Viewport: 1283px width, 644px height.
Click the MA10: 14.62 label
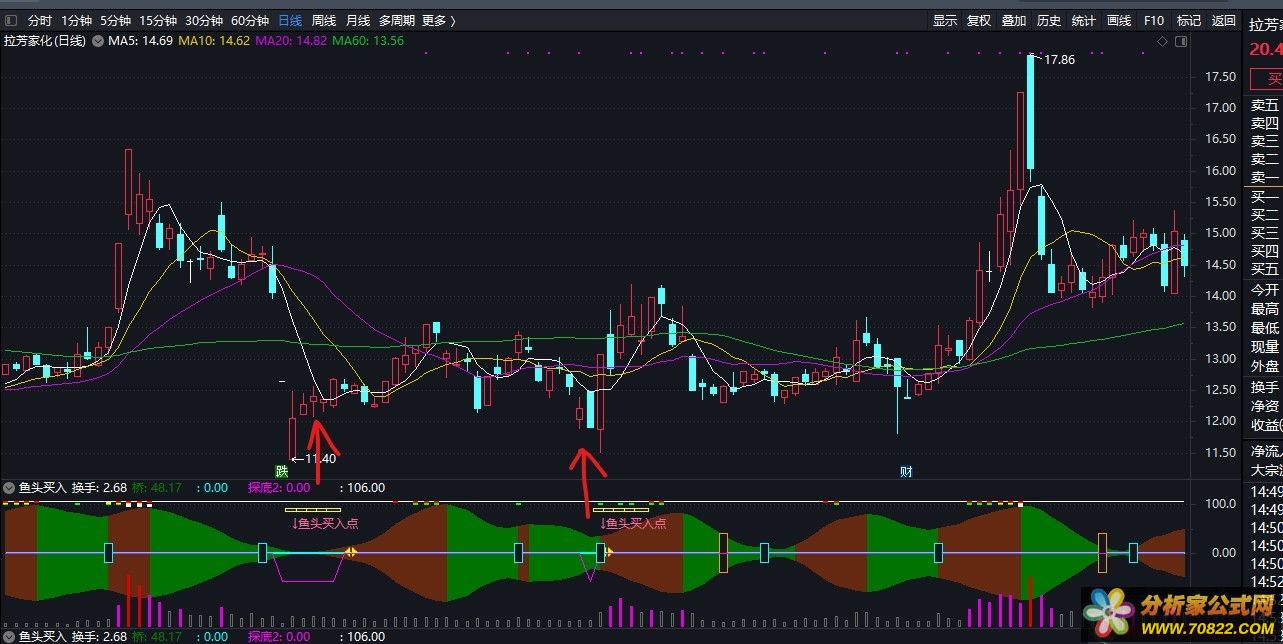[214, 41]
